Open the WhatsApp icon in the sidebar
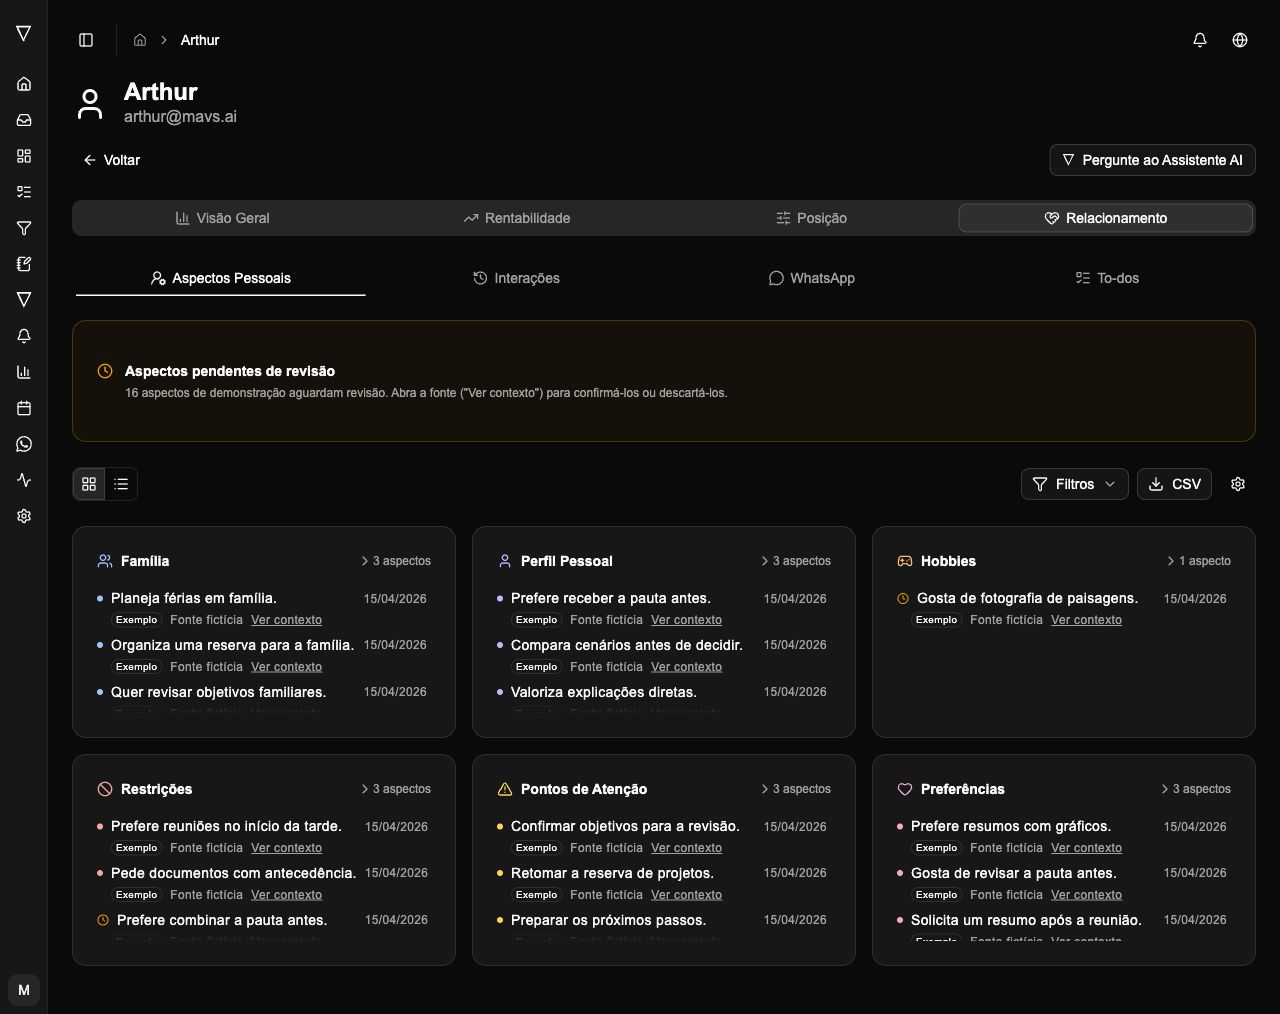1280x1014 pixels. (x=24, y=444)
